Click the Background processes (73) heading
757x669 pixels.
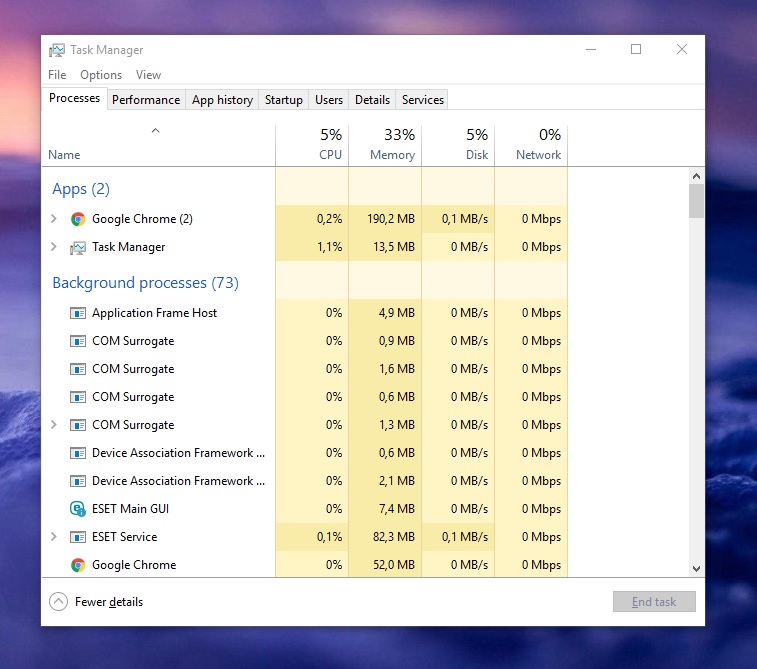(x=145, y=282)
